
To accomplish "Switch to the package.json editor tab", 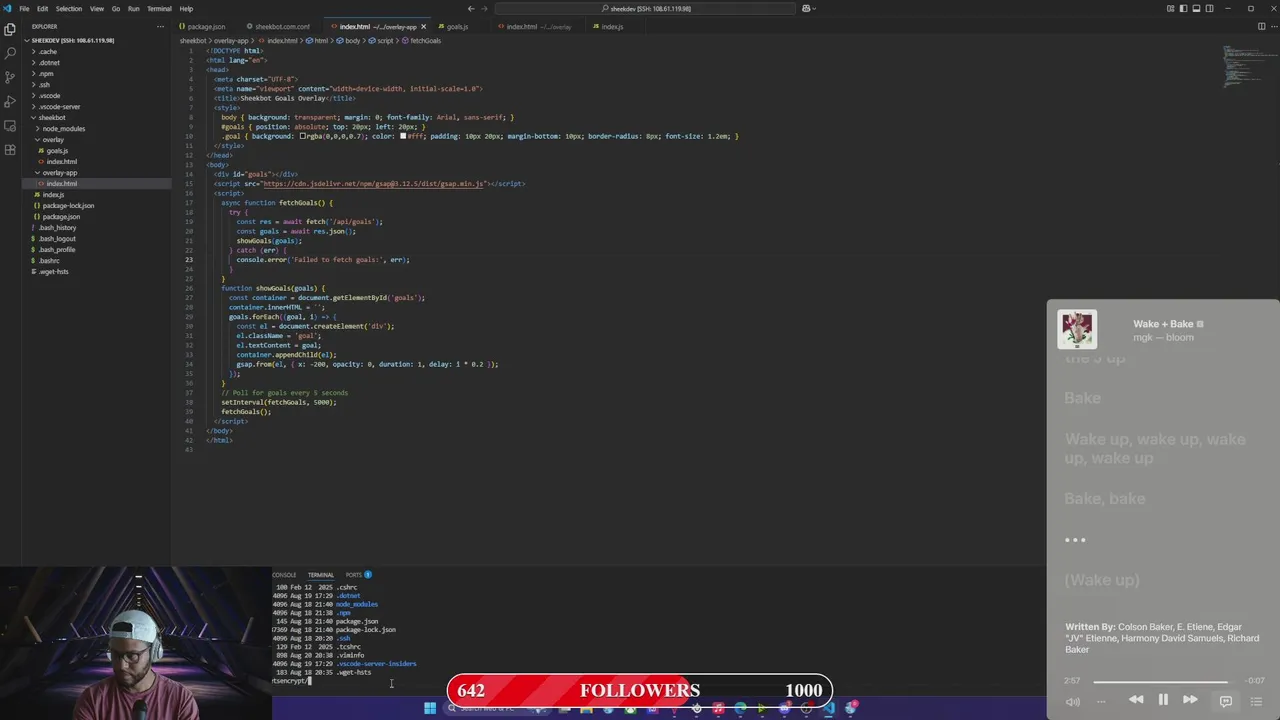I will [x=203, y=27].
